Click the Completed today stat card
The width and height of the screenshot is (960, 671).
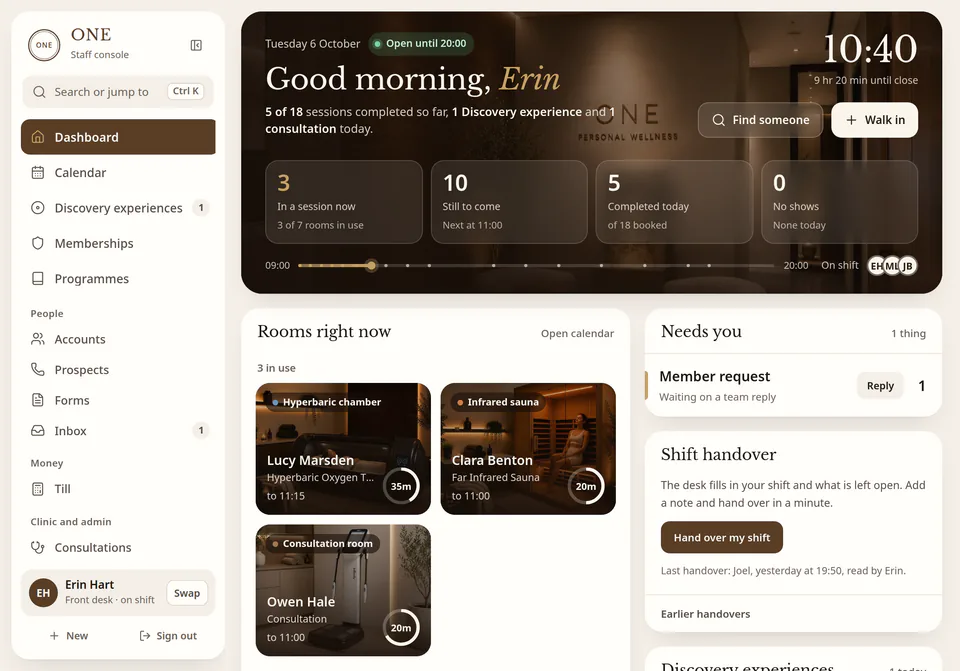[674, 202]
